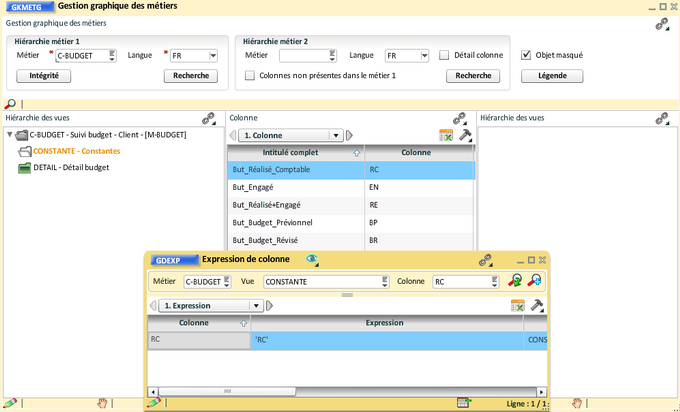This screenshot has width=680, height=412.
Task: Click the eraser icon in Expression window status bar
Action: coord(153,402)
